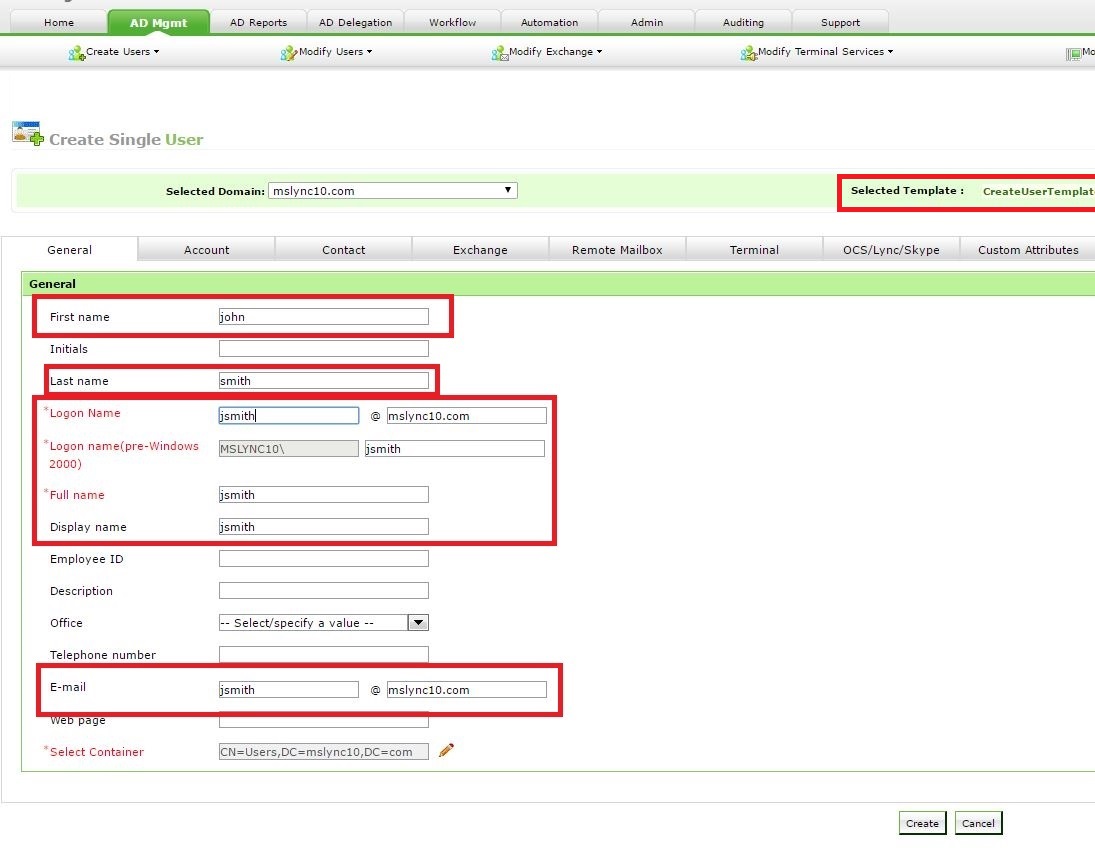
Task: Switch to the Exchange form tab
Action: (x=480, y=250)
